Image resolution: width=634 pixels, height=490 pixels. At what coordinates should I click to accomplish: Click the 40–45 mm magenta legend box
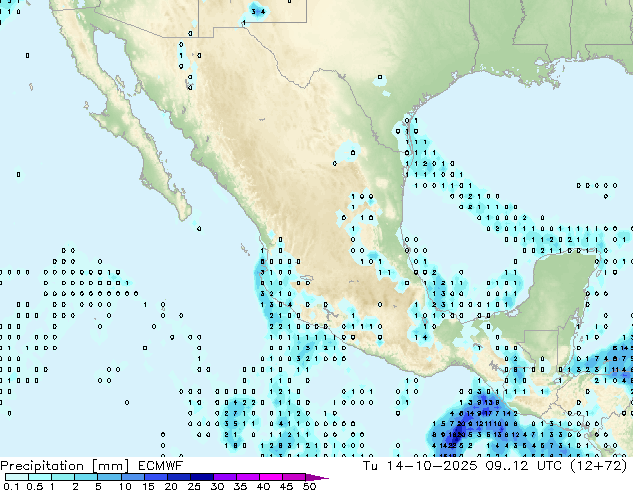click(271, 477)
